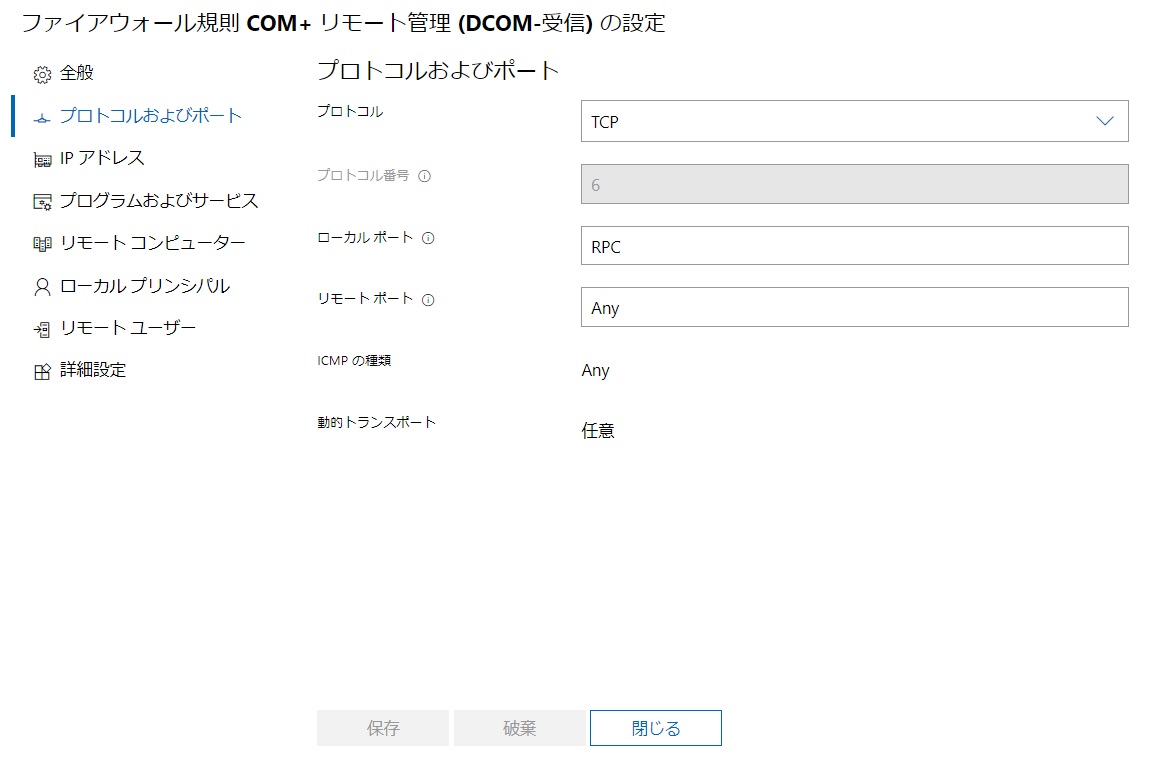1160x757 pixels.
Task: Click the 動的トランスポート value 任意
Action: [x=598, y=431]
